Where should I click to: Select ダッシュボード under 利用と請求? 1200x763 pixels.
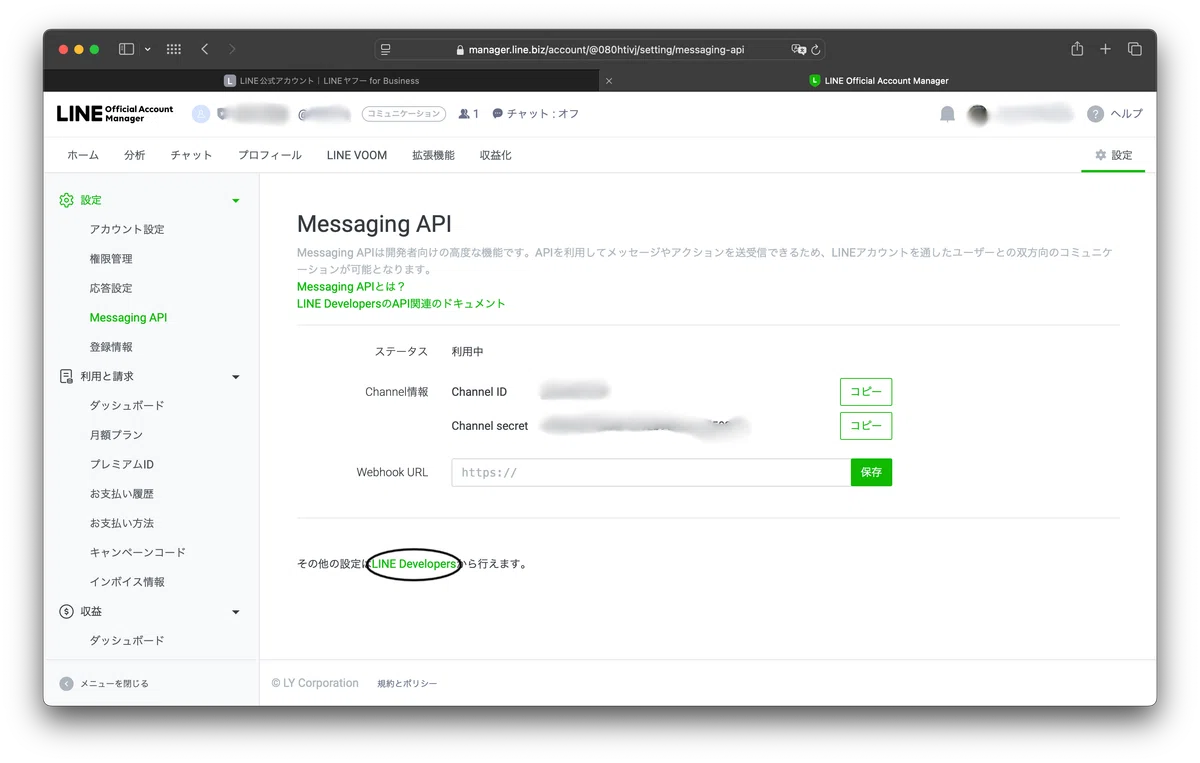[127, 405]
